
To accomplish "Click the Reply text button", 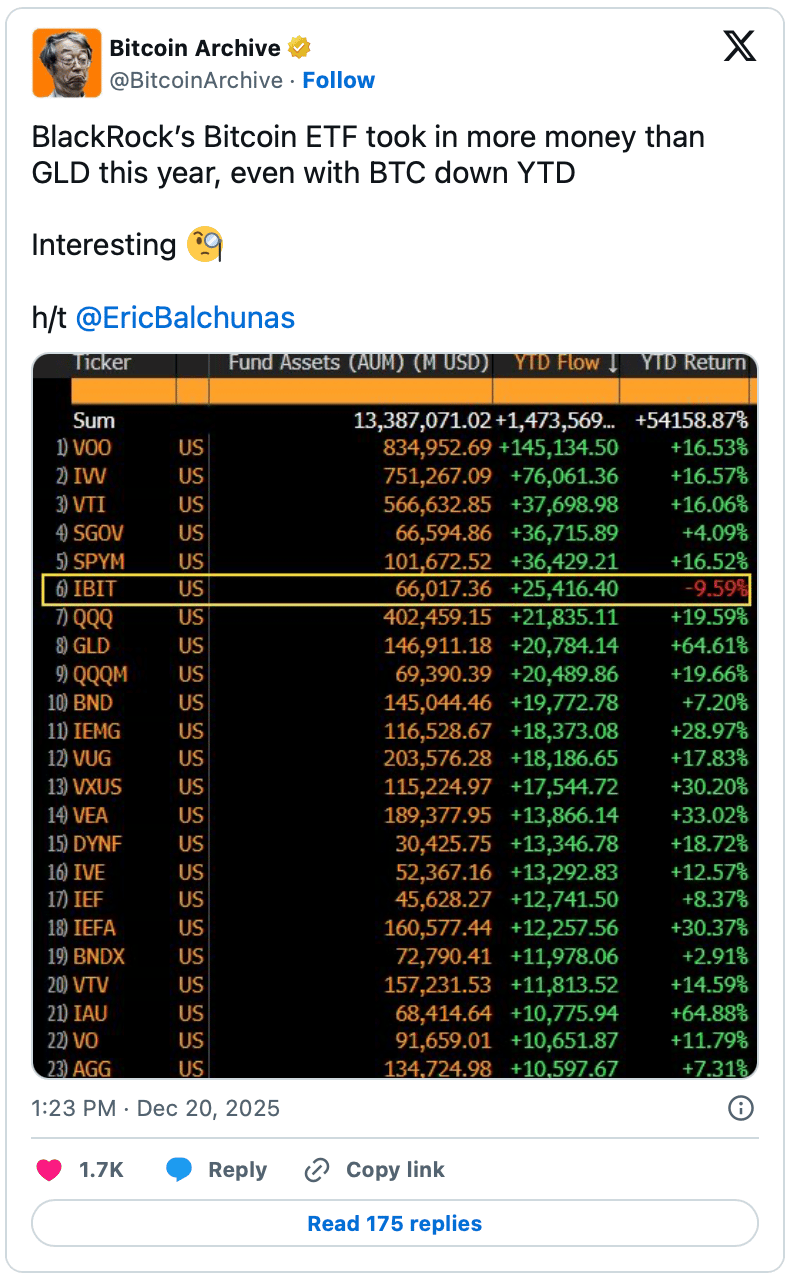I will [x=237, y=1170].
